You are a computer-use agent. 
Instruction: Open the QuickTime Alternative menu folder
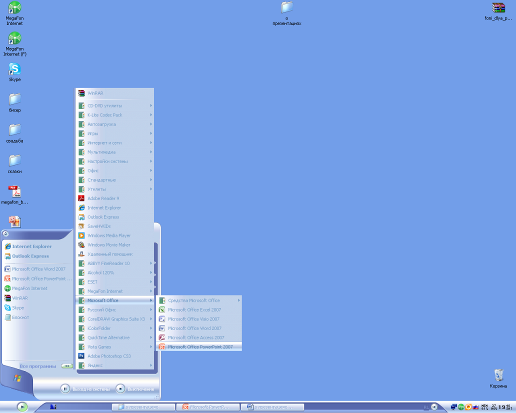coord(115,338)
